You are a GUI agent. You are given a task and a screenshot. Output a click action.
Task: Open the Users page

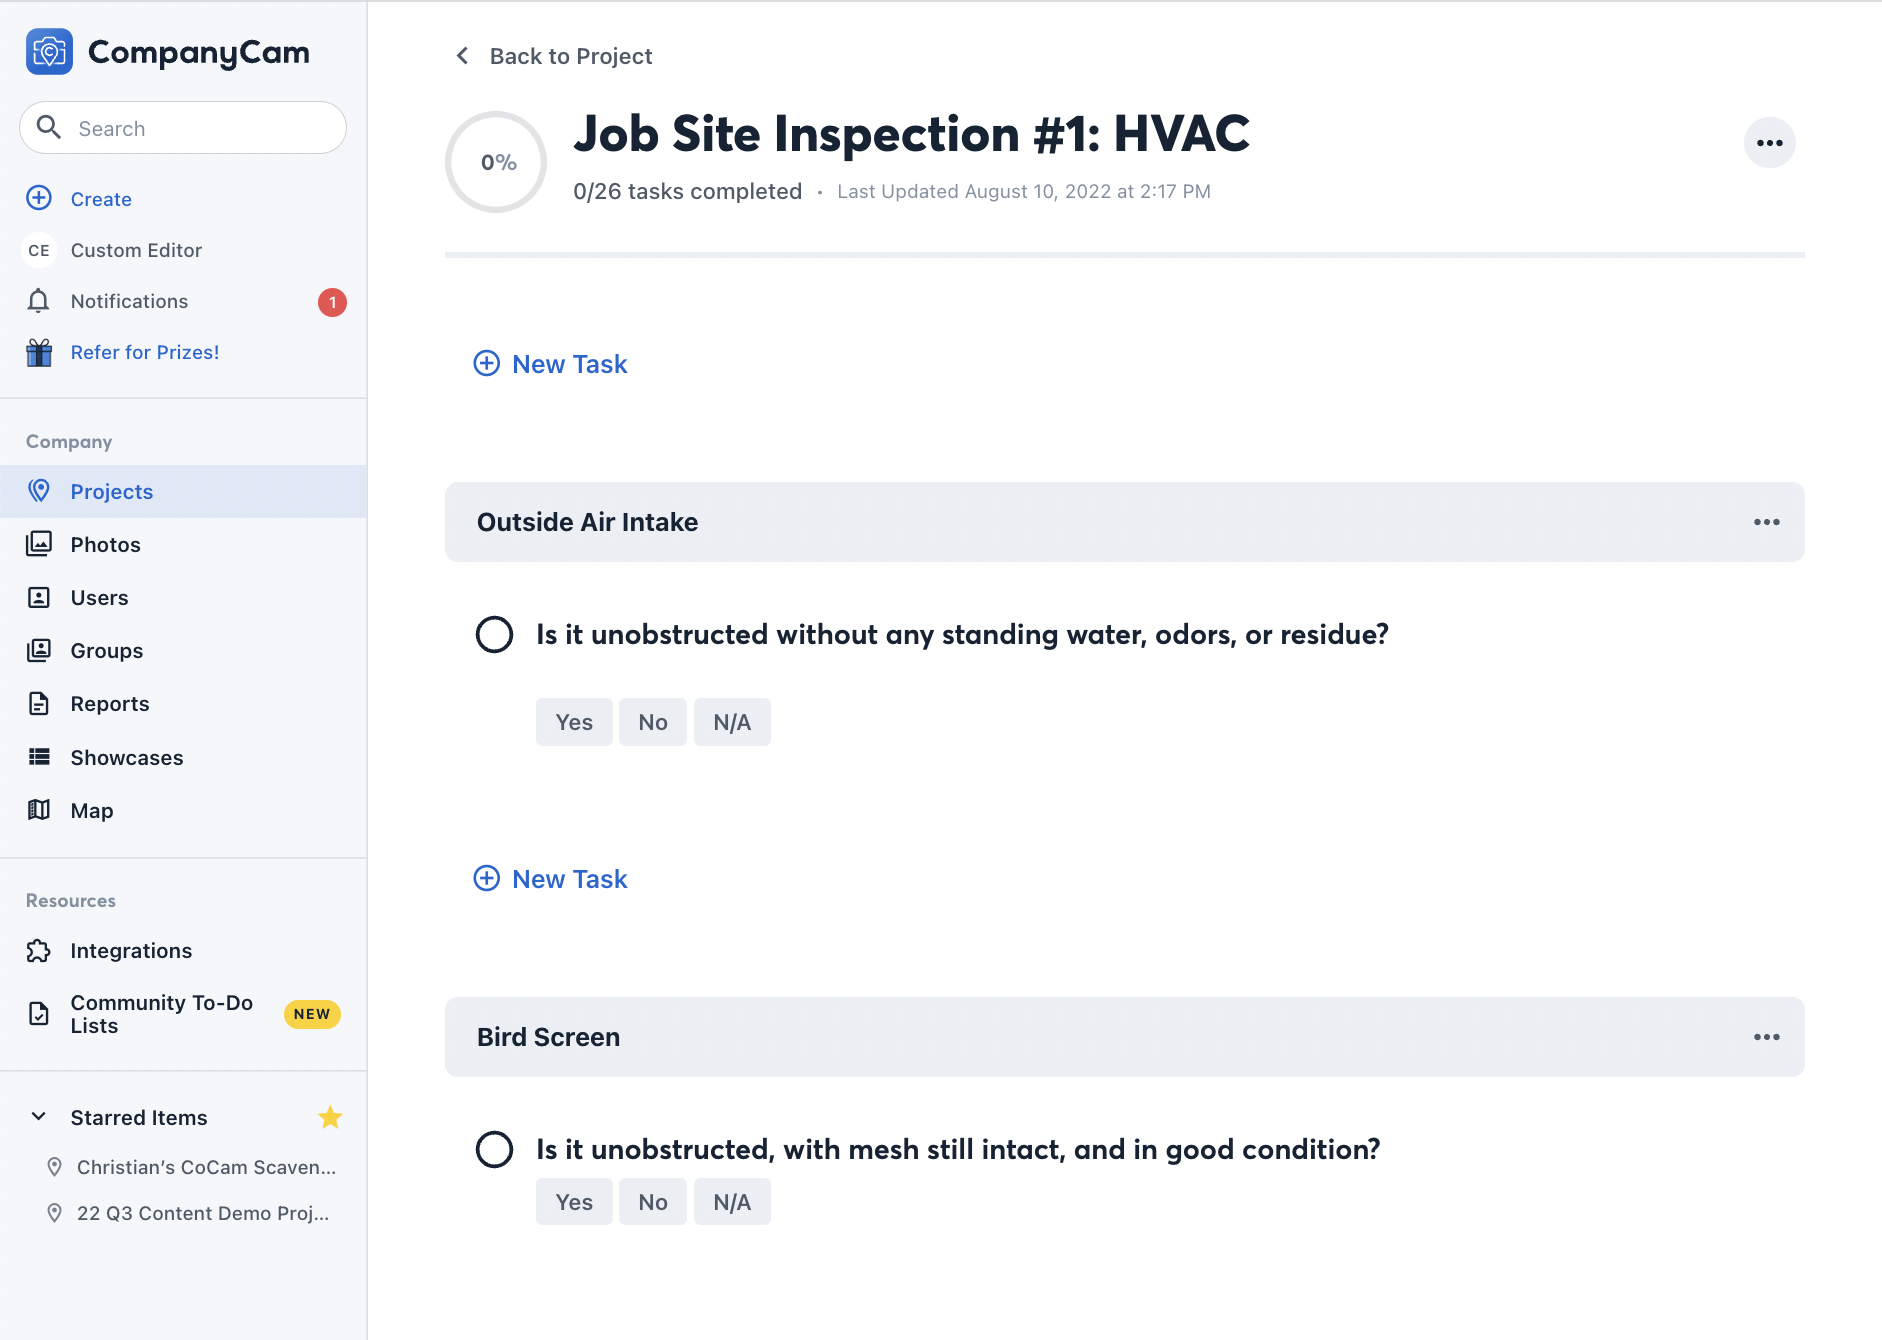coord(99,598)
